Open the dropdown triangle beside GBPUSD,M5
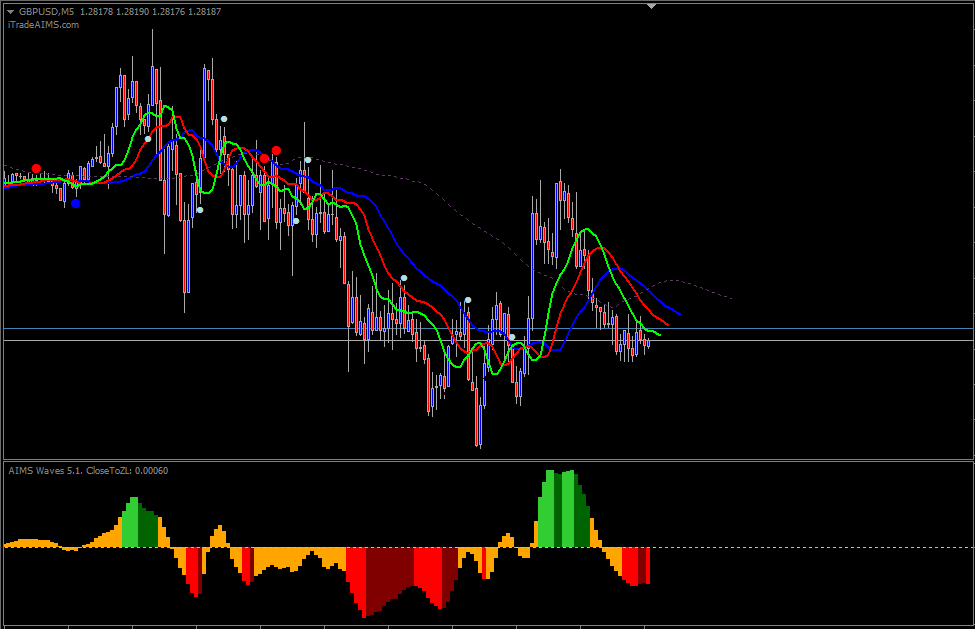The height and width of the screenshot is (629, 975). click(11, 12)
